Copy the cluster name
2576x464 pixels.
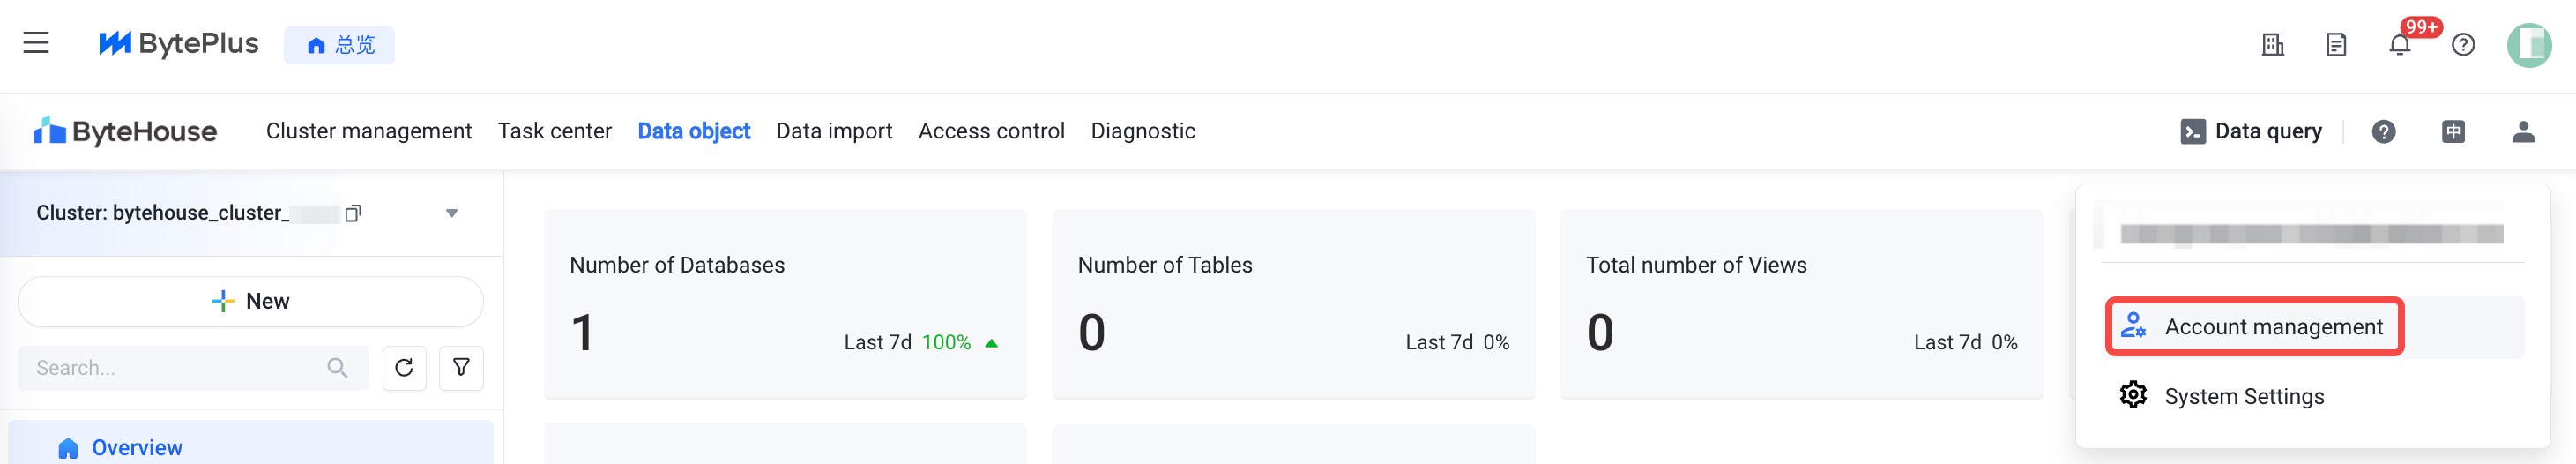[x=353, y=213]
